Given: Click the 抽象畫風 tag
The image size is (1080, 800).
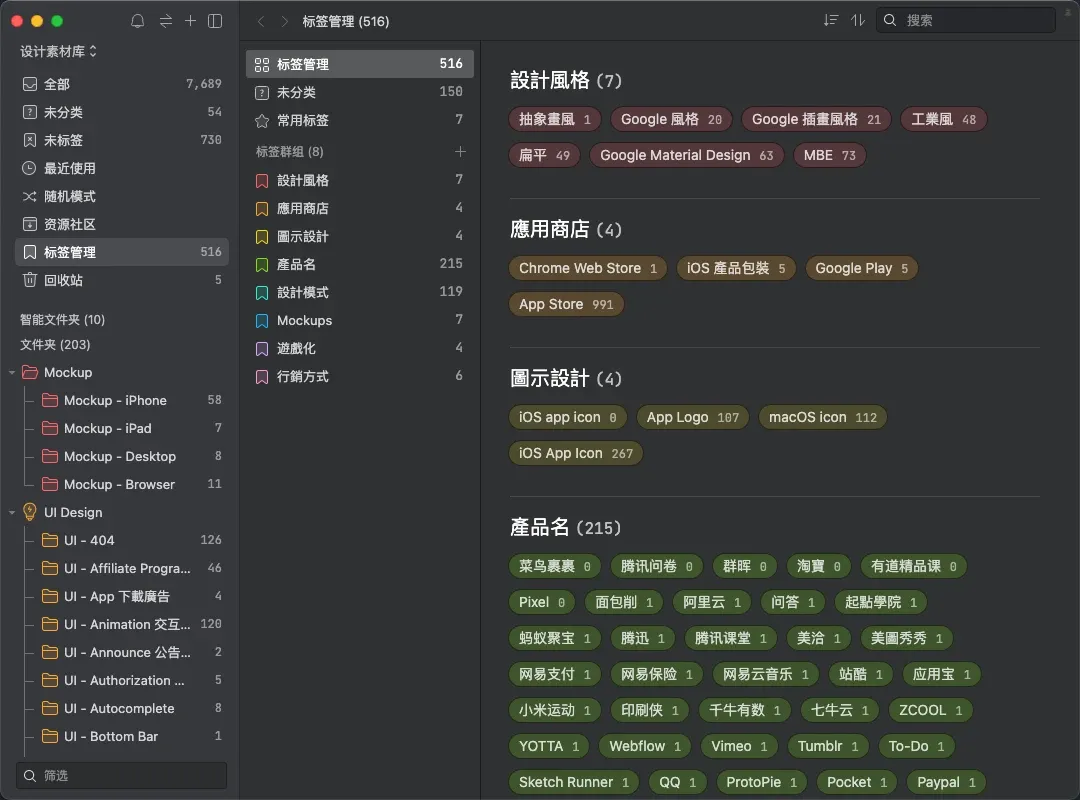Looking at the screenshot, I should point(554,119).
